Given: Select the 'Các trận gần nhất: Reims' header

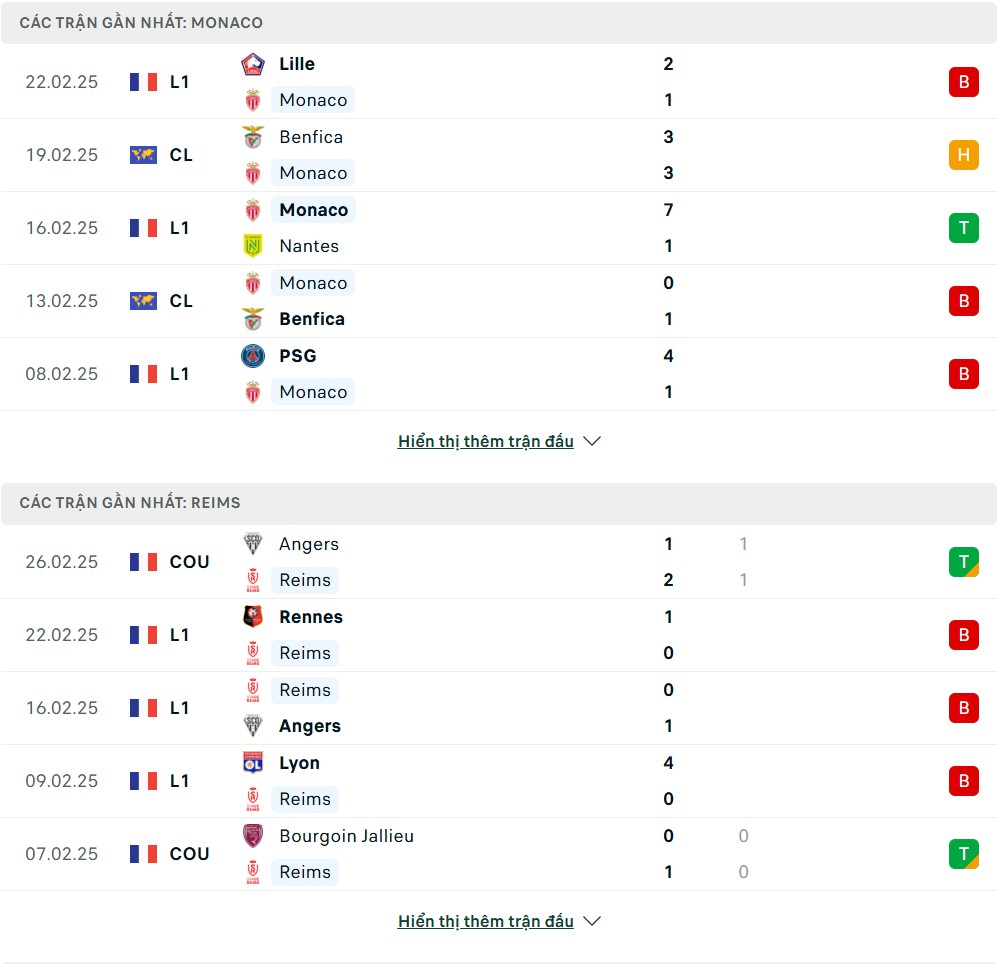Looking at the screenshot, I should pyautogui.click(x=130, y=503).
